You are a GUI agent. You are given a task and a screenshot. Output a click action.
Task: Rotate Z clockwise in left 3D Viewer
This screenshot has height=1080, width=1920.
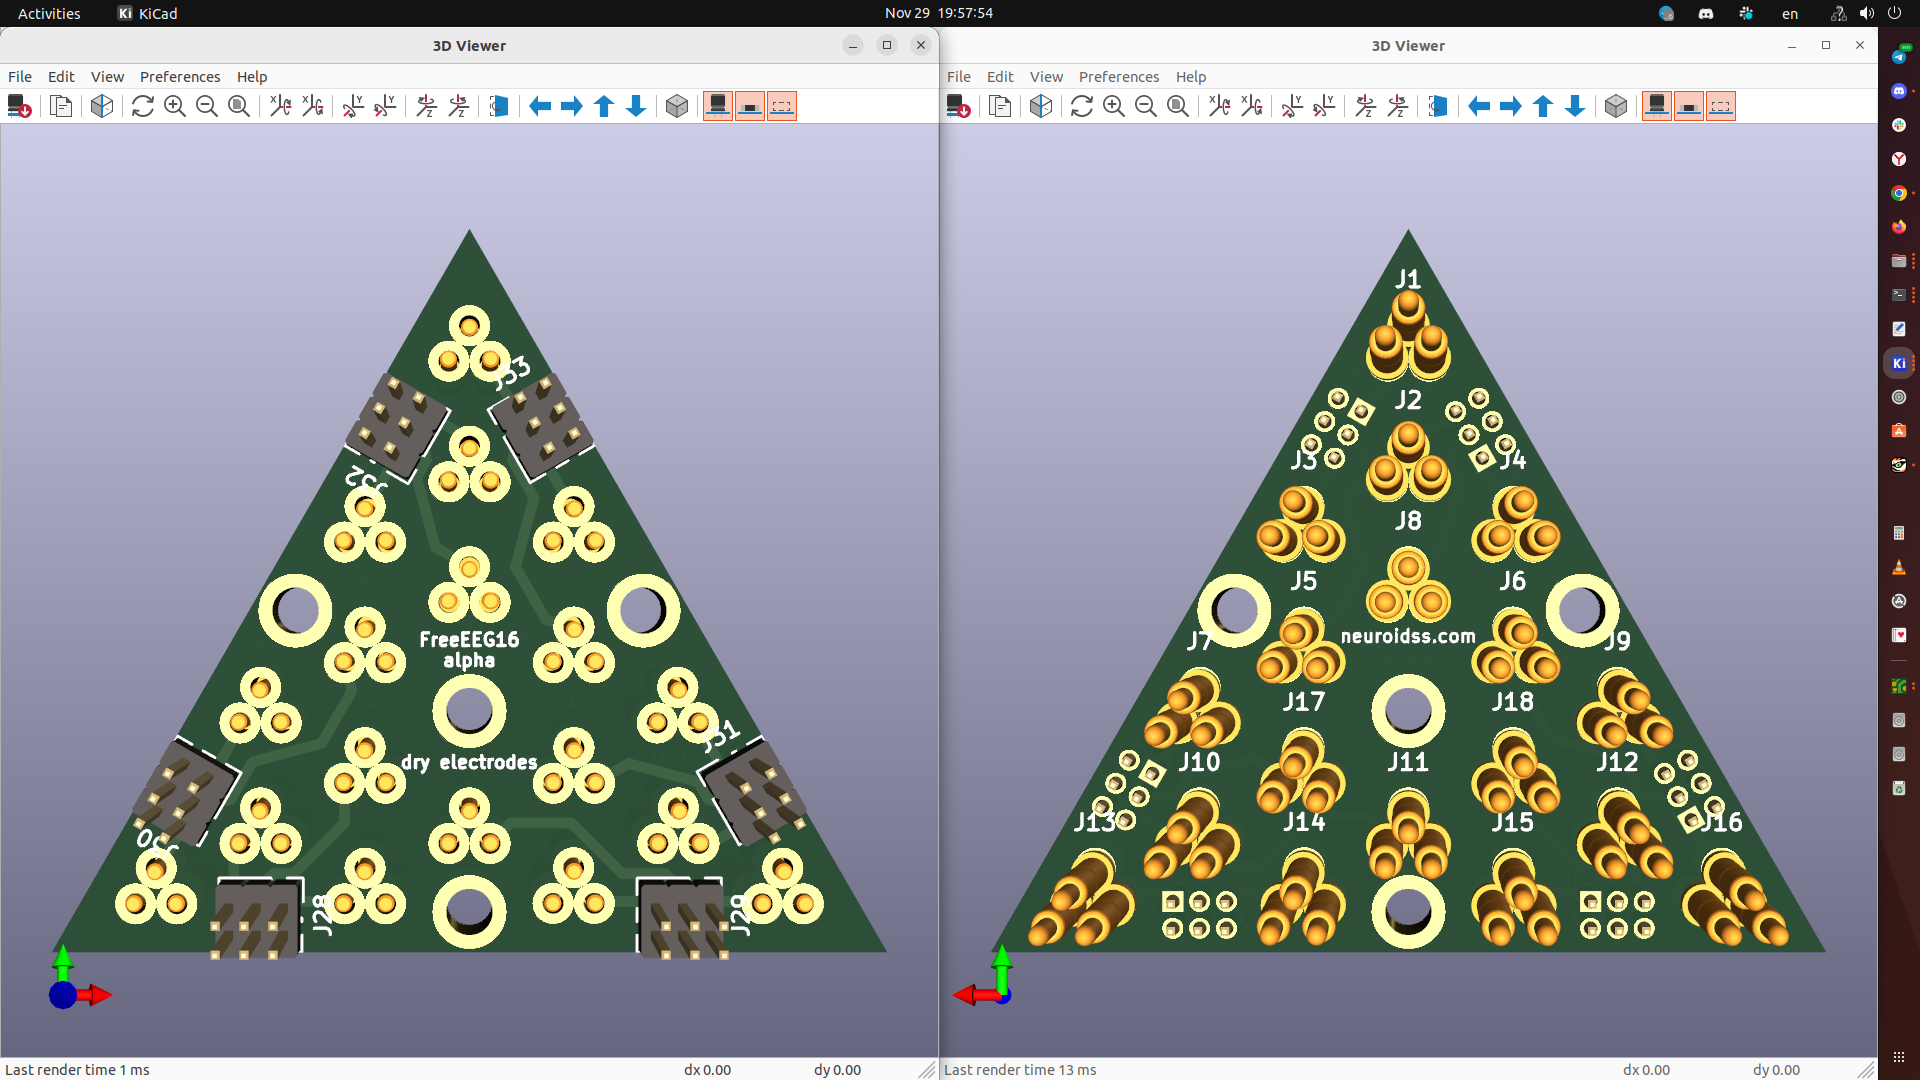427,106
